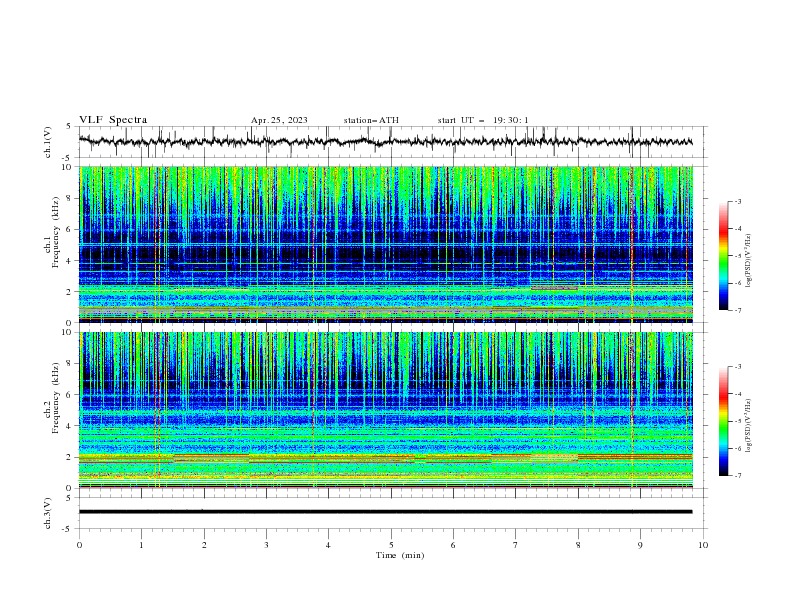Click the "-7" tick on the lower color bar

(738, 476)
